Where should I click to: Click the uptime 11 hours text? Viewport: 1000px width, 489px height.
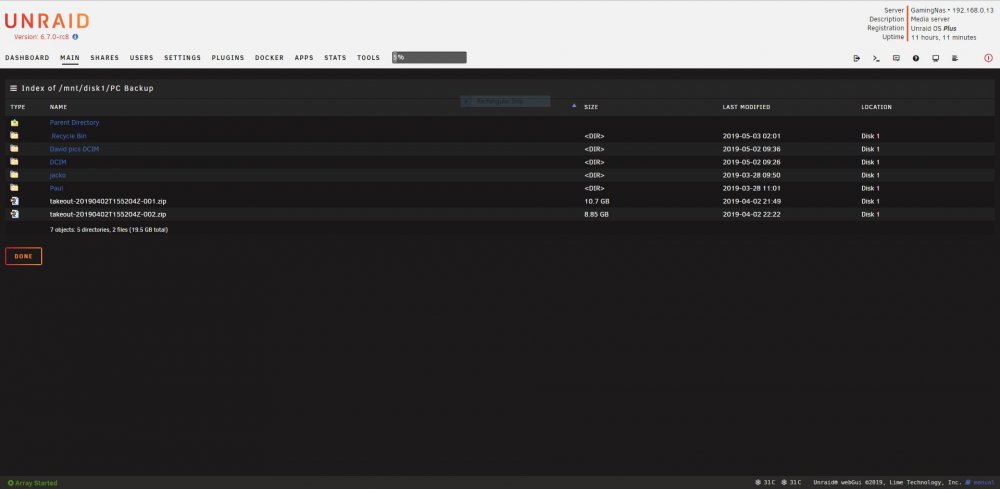943,38
